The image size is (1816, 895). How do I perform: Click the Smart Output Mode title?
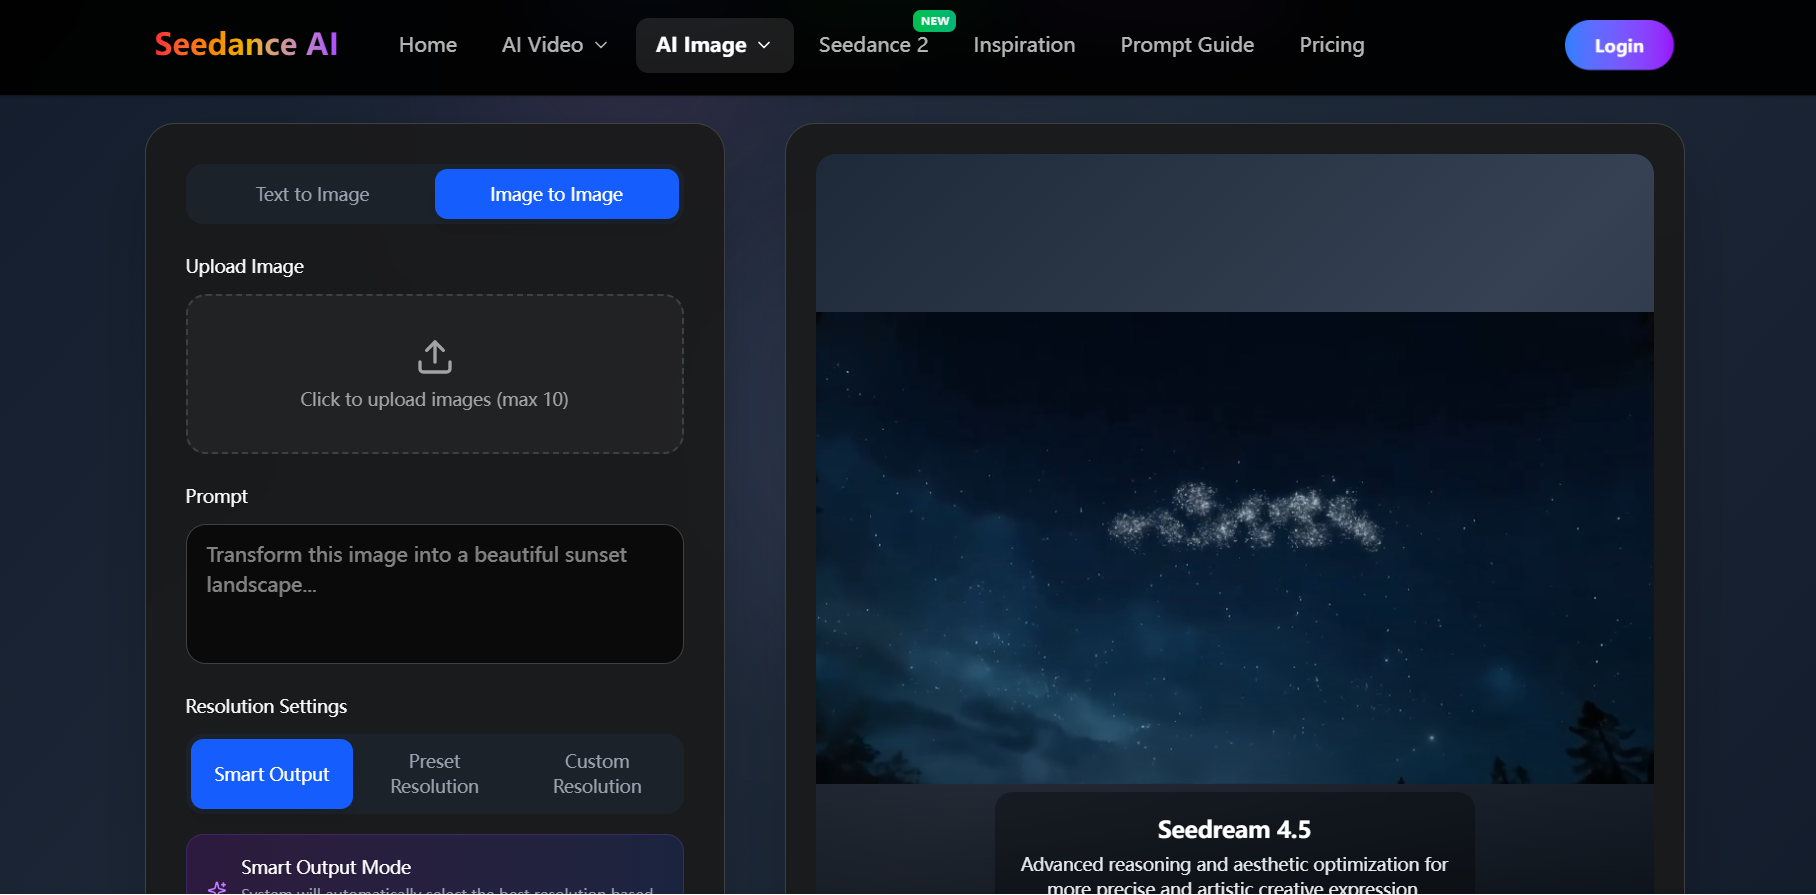(x=326, y=867)
